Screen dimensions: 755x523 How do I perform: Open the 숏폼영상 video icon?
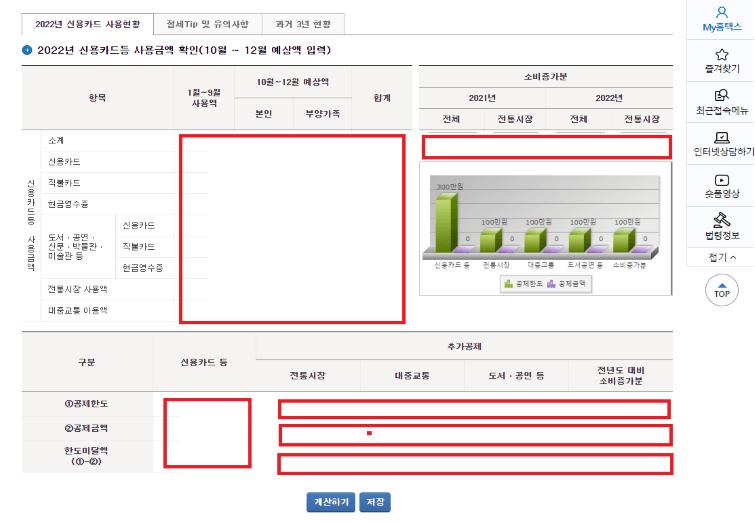[x=721, y=186]
